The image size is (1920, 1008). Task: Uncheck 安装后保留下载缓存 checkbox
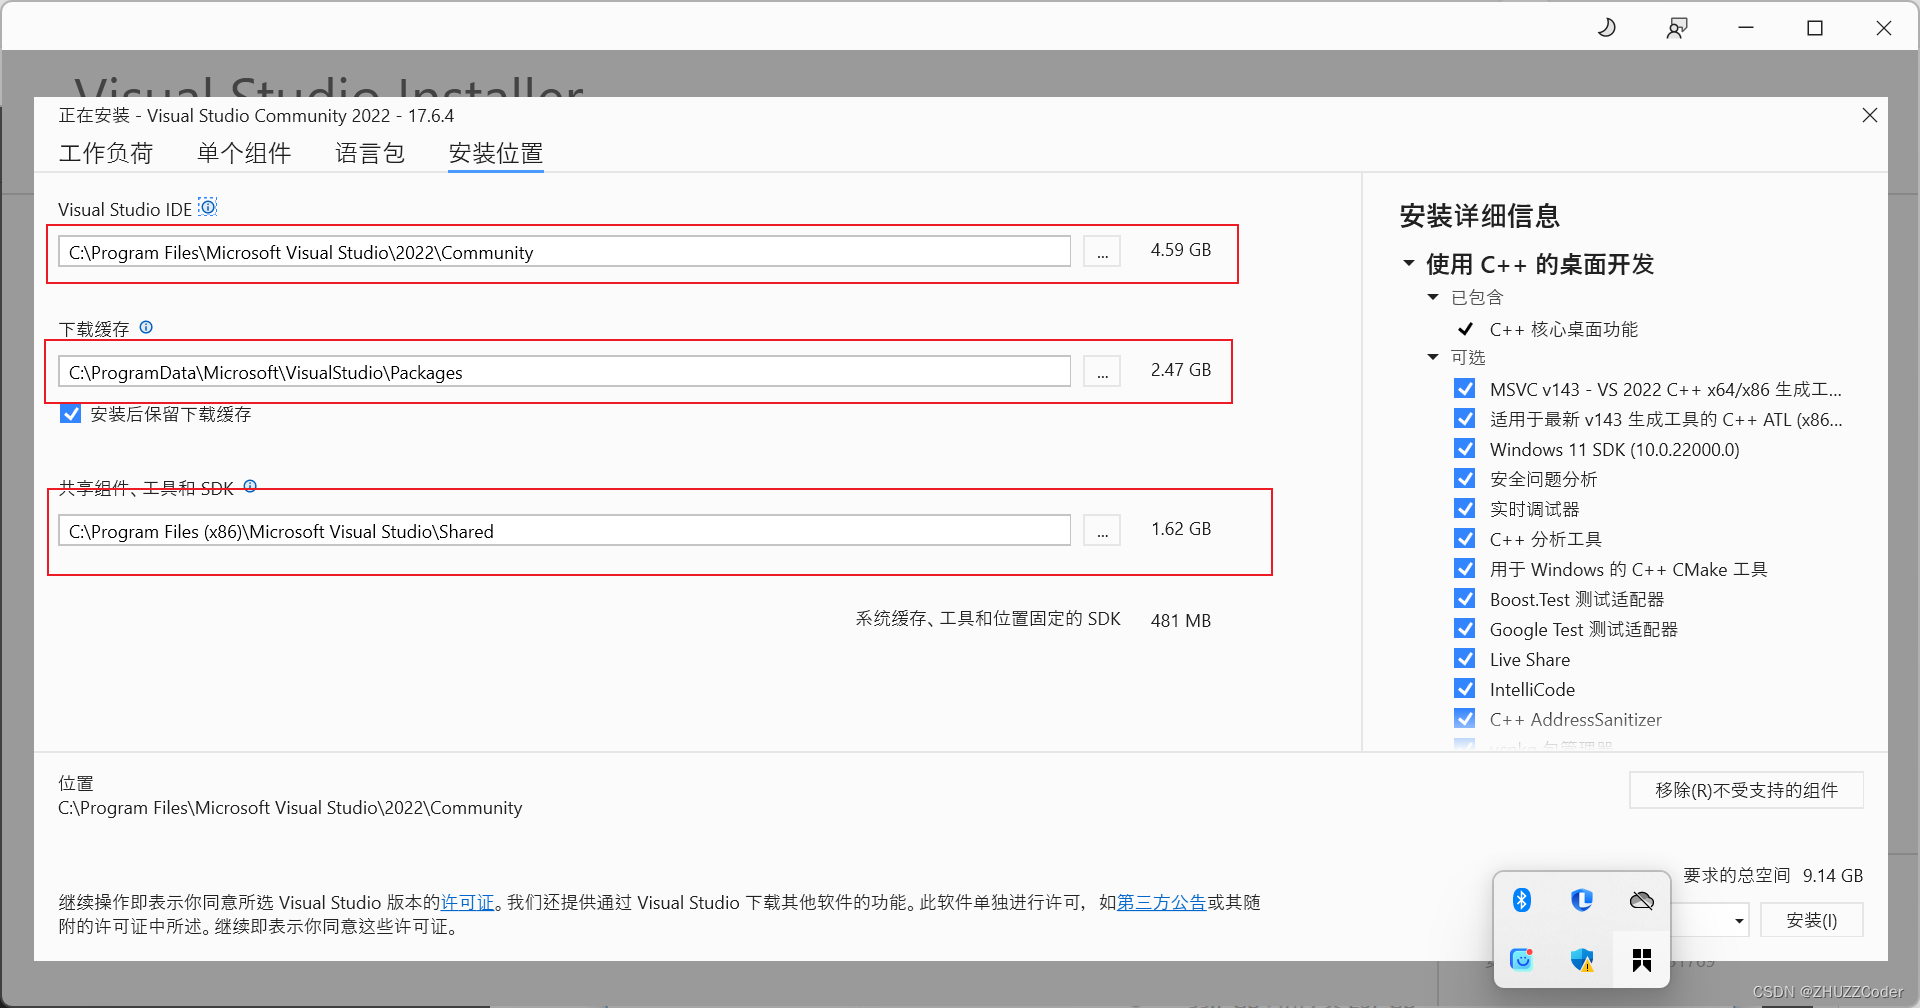70,413
